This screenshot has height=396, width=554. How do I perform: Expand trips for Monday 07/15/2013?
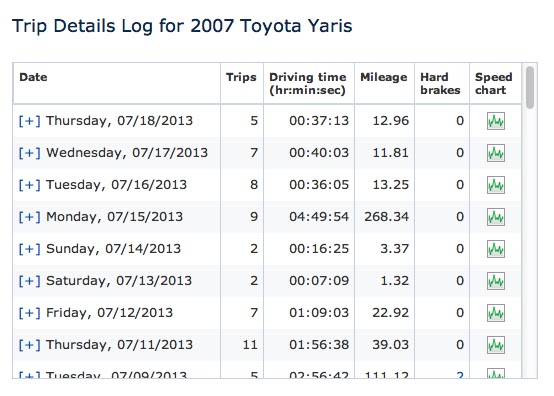[30, 217]
